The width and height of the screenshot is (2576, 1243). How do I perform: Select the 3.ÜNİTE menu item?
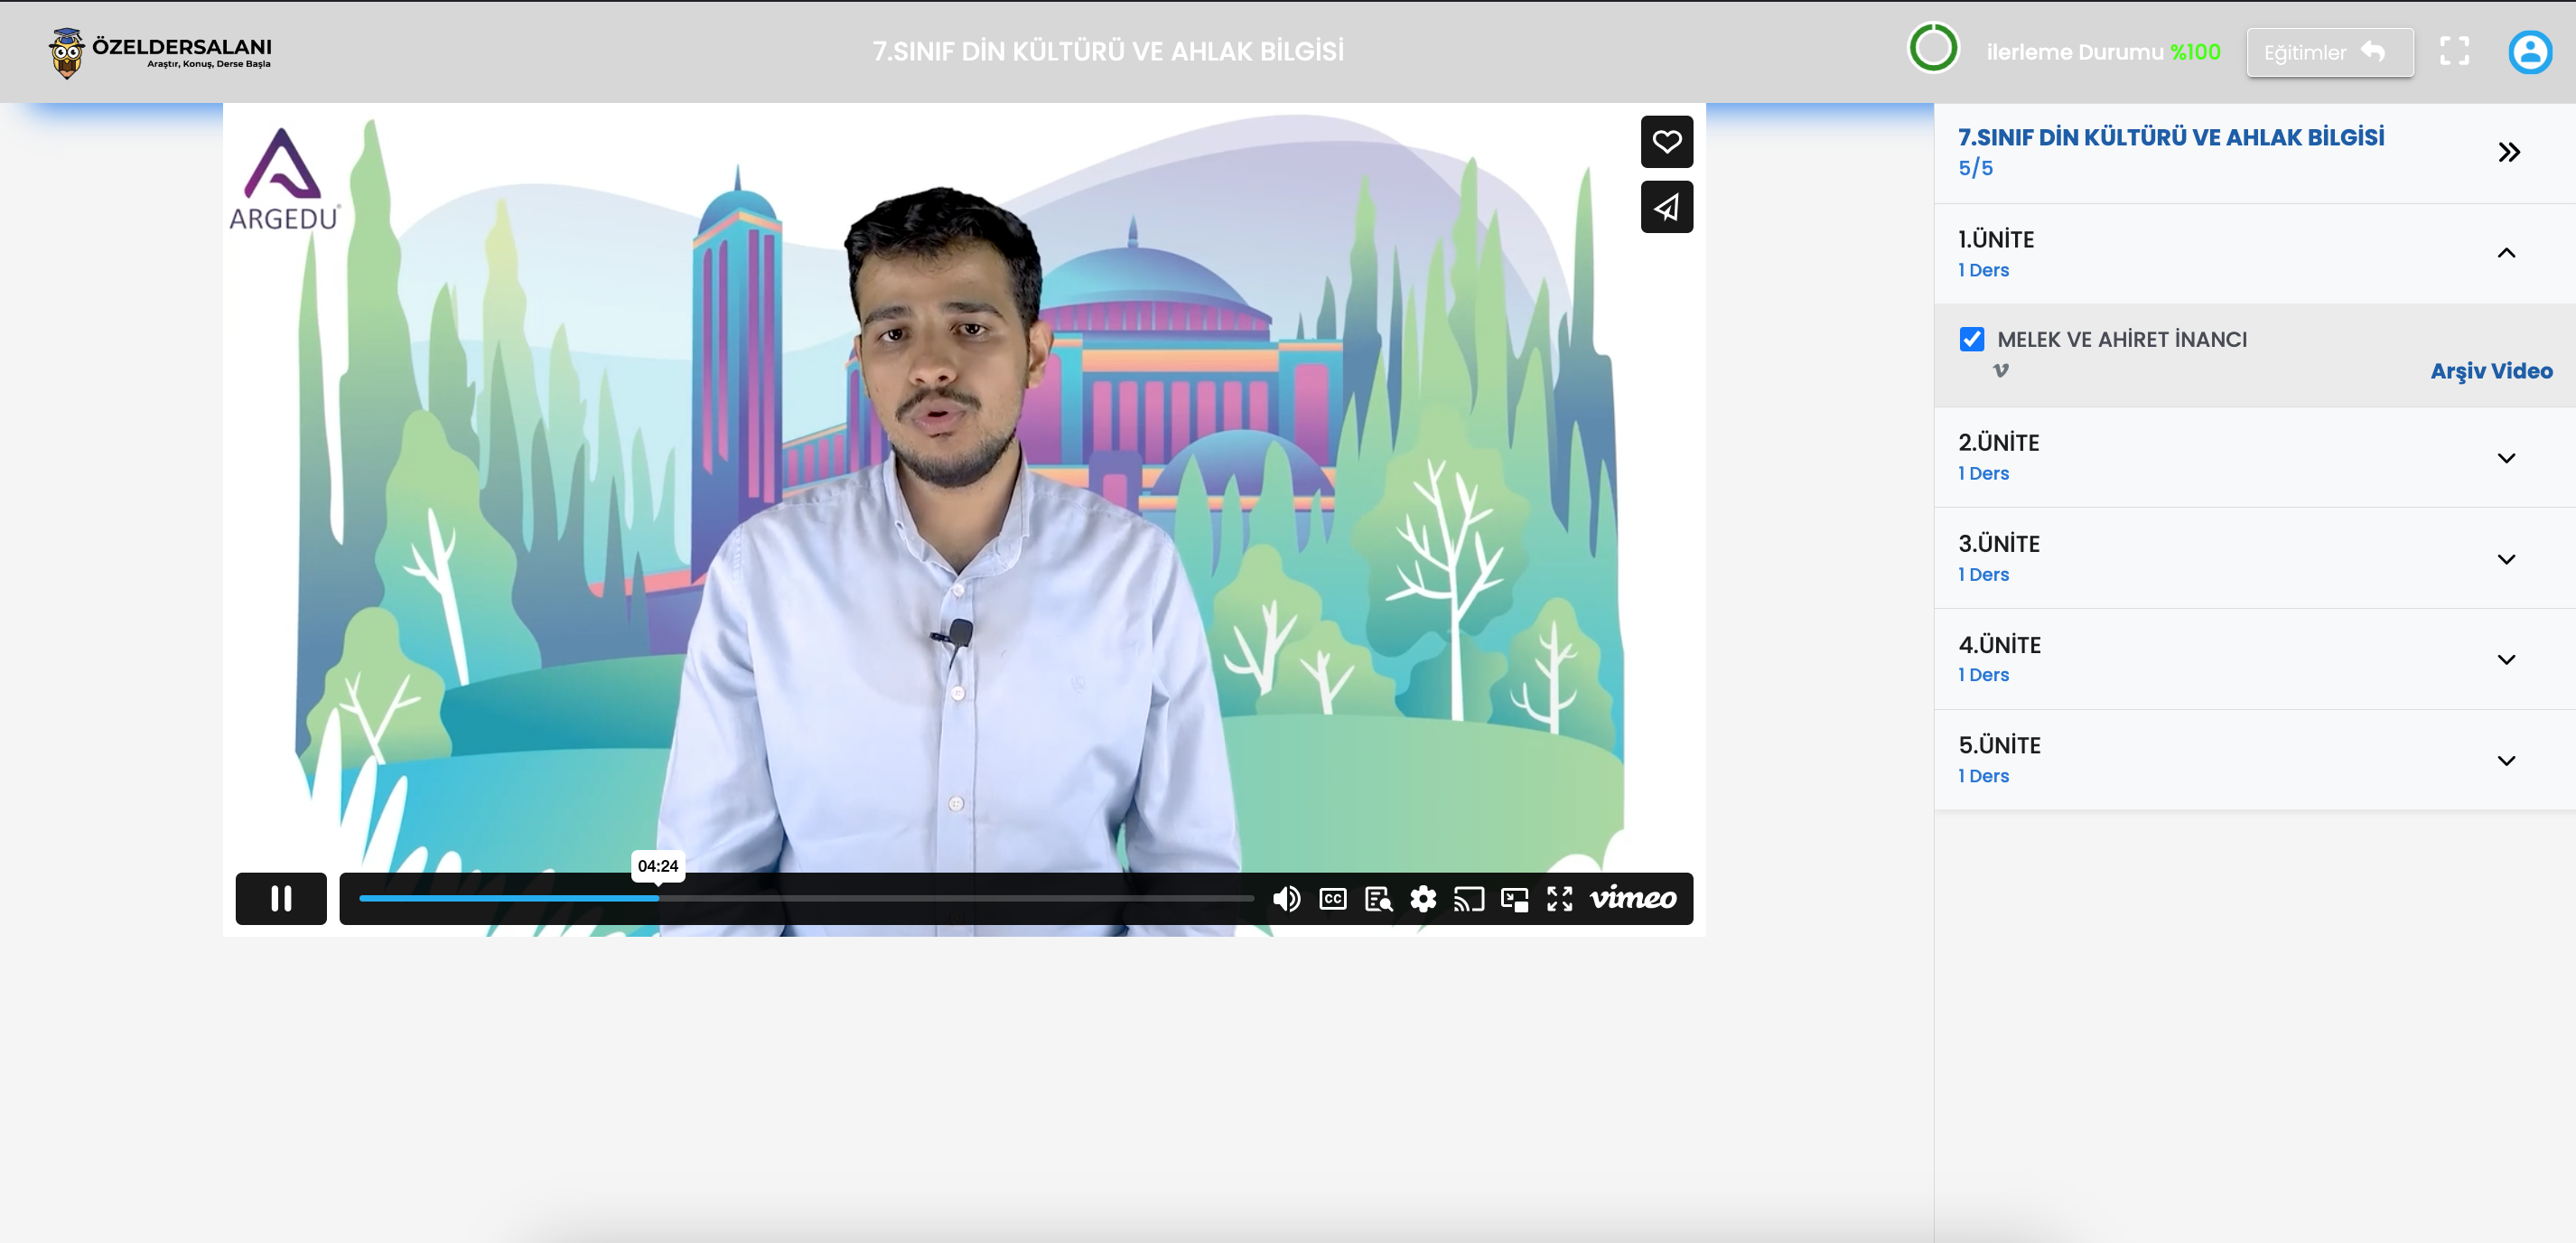tap(2000, 544)
